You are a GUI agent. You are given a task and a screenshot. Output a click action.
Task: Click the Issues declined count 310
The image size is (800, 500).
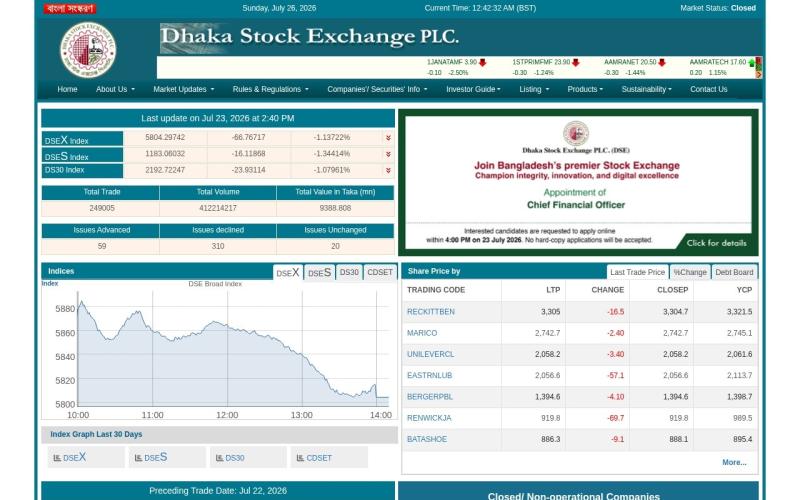coord(218,246)
